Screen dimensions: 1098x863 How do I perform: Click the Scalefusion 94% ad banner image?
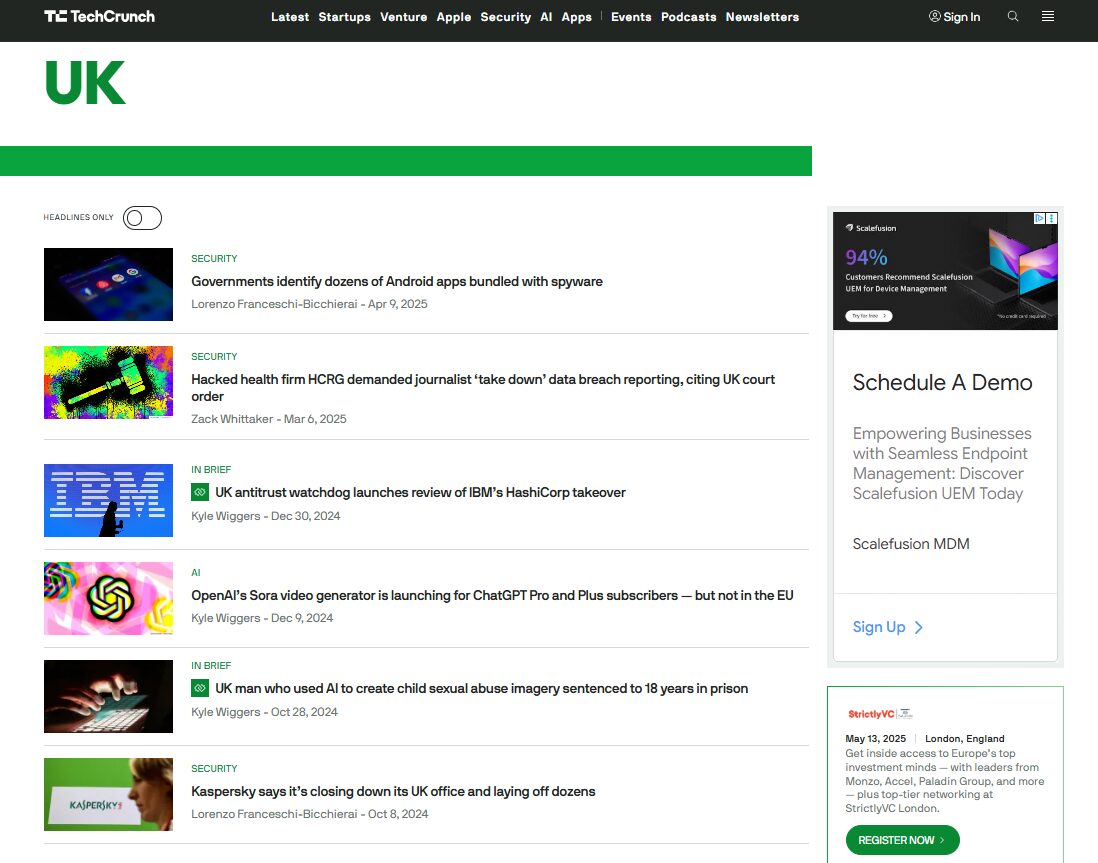click(x=945, y=271)
